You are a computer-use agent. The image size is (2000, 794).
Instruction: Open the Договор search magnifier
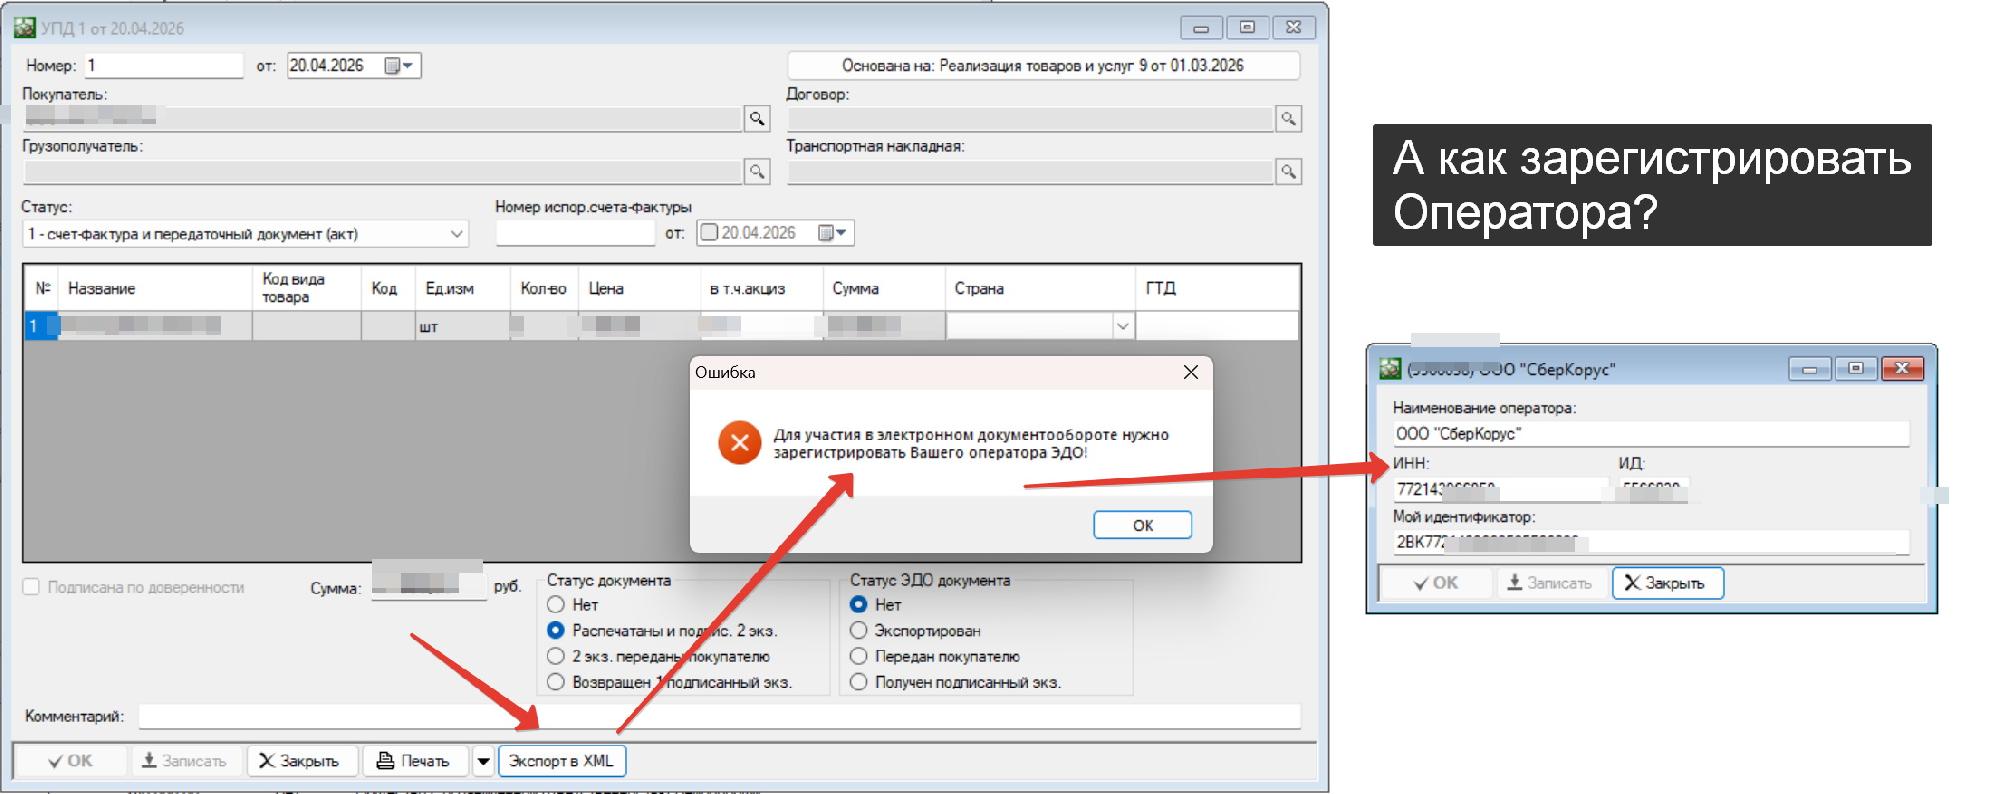(x=1288, y=119)
